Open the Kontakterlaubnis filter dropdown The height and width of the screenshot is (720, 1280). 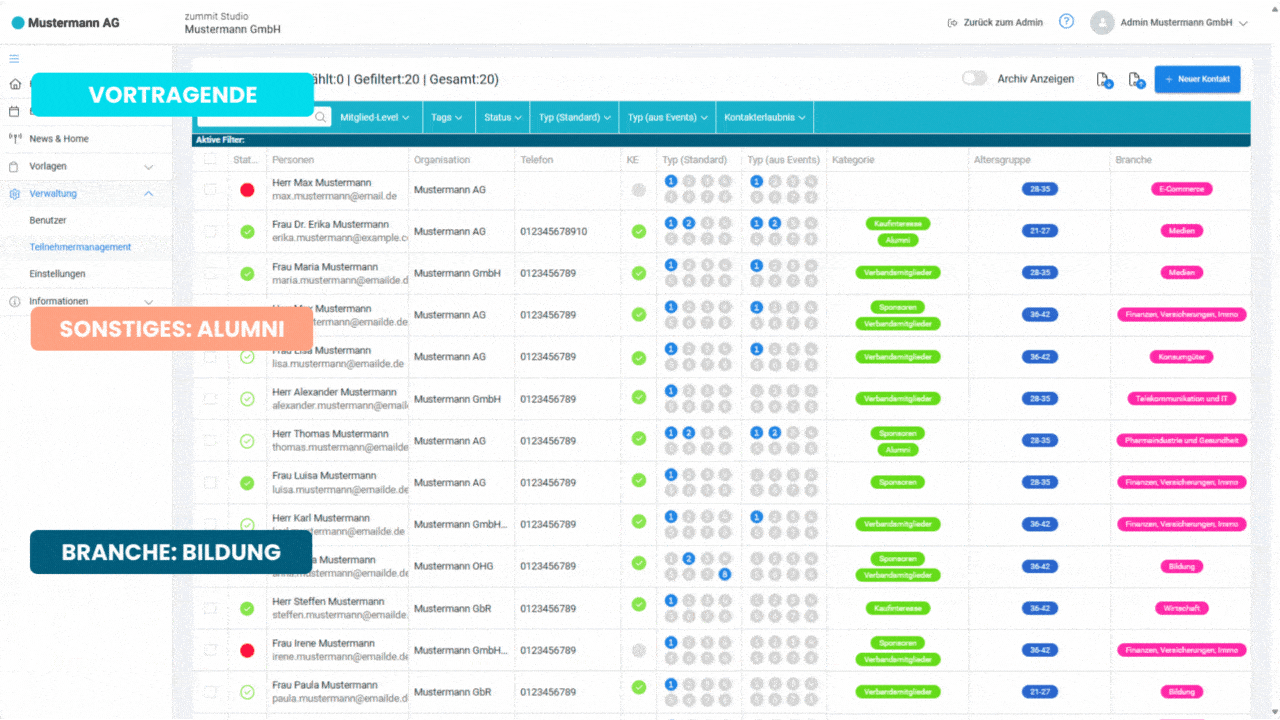click(x=765, y=117)
